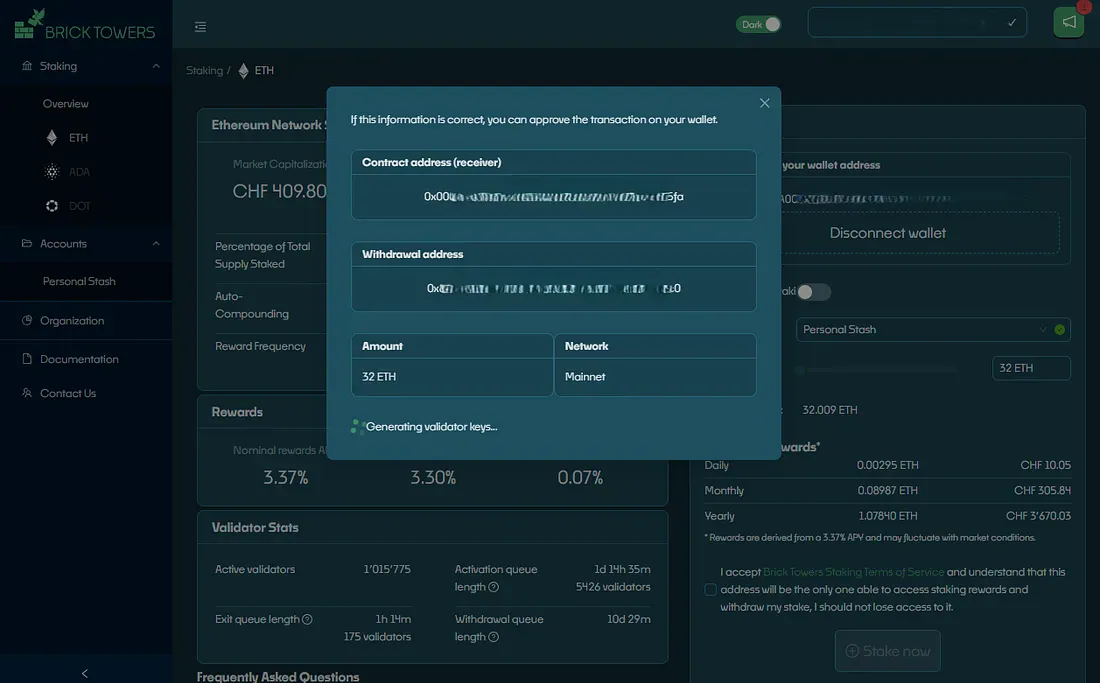
Task: Click the Contact Us person icon
Action: (x=27, y=393)
